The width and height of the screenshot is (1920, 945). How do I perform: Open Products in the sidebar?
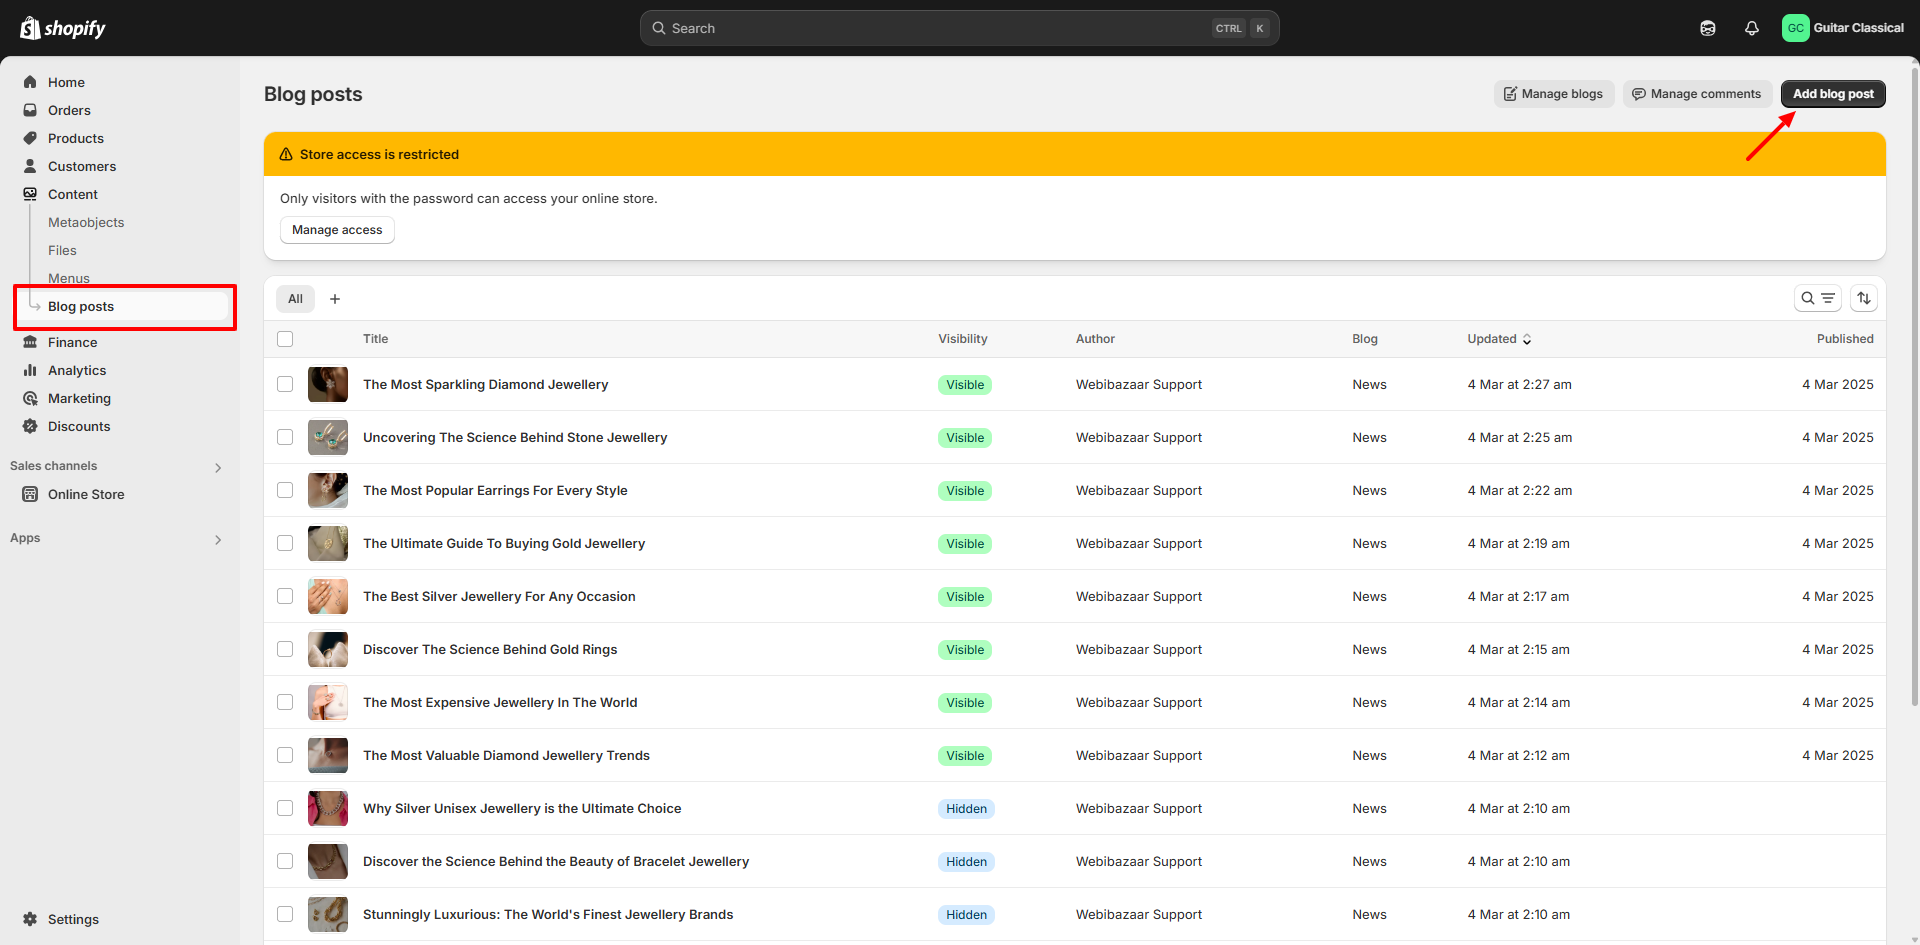(x=75, y=138)
